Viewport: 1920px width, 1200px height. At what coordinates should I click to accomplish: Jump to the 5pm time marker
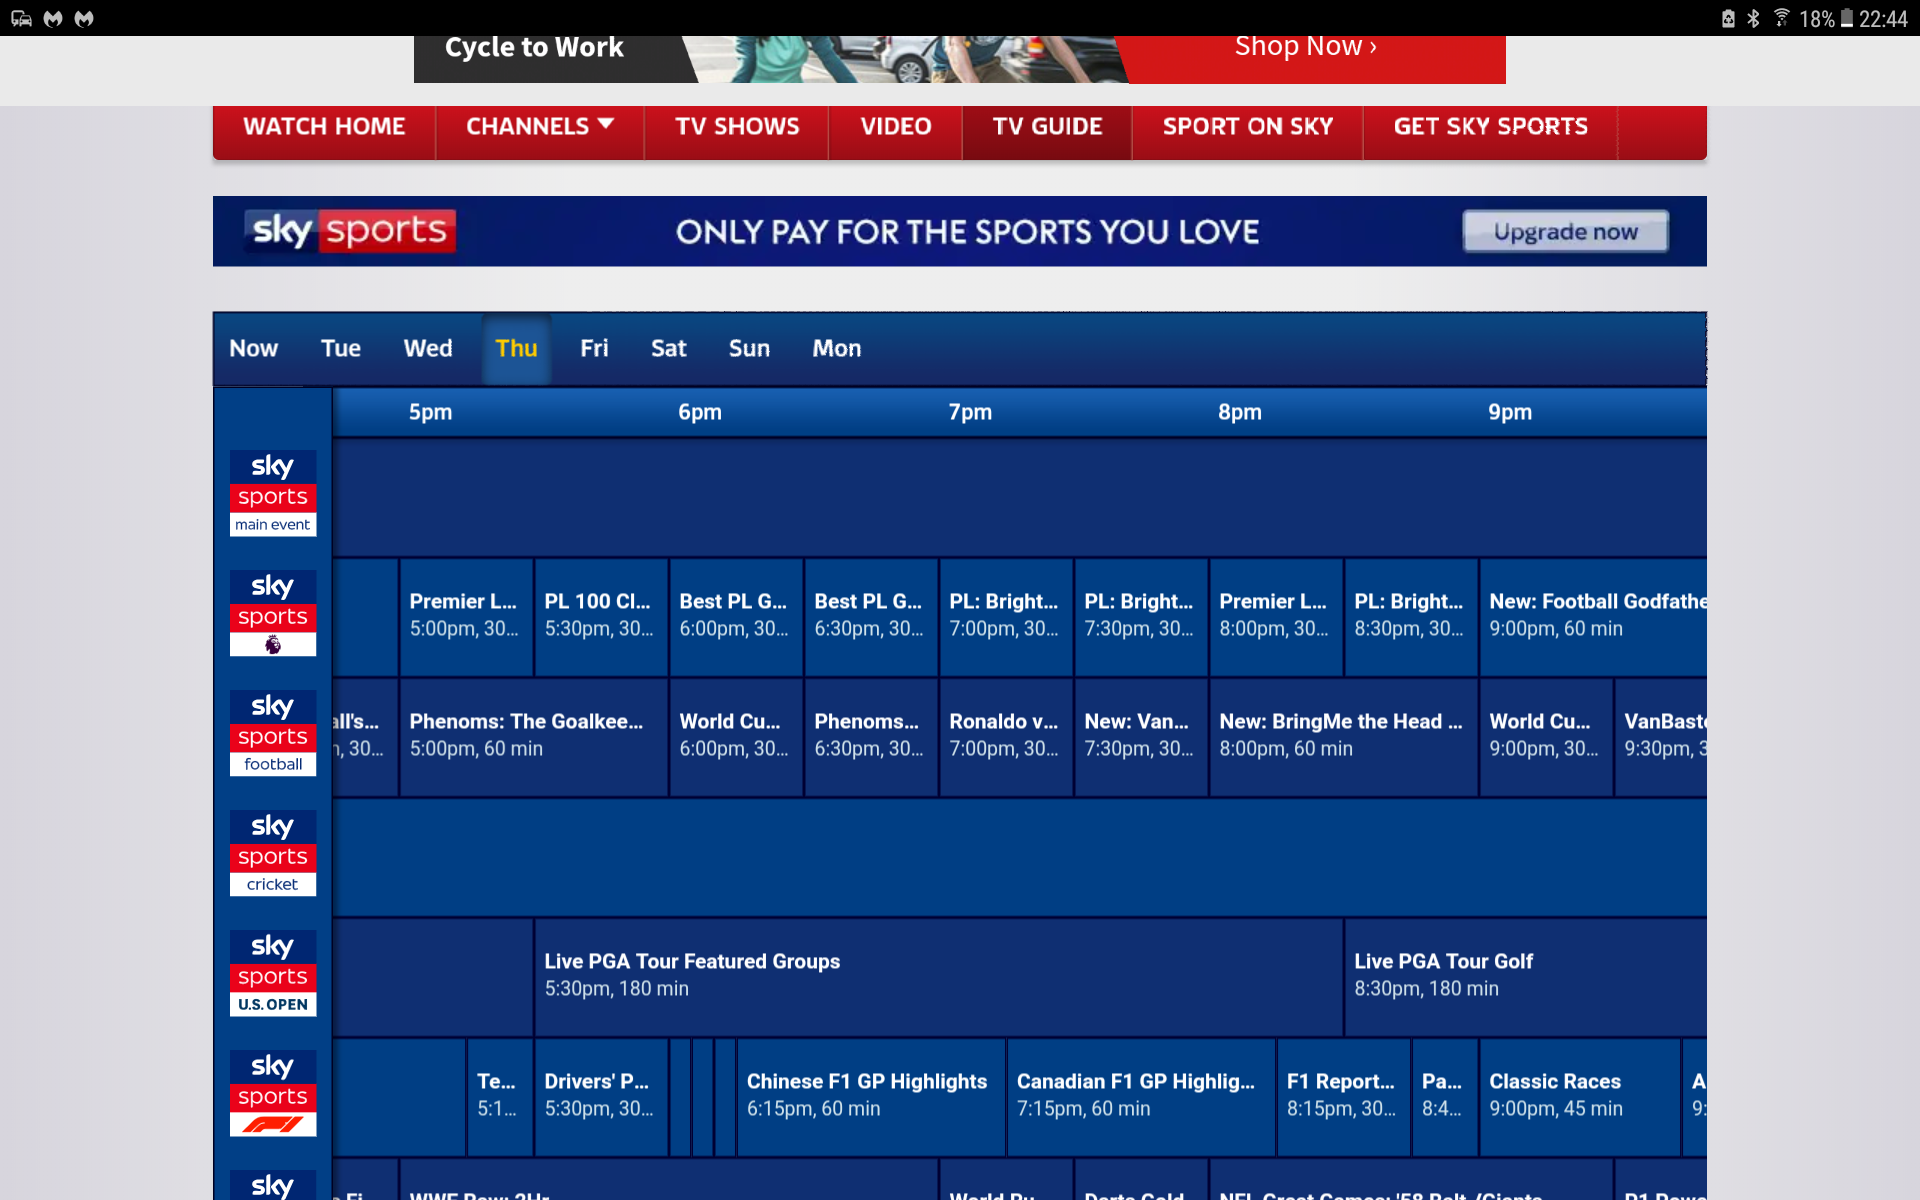coord(430,412)
